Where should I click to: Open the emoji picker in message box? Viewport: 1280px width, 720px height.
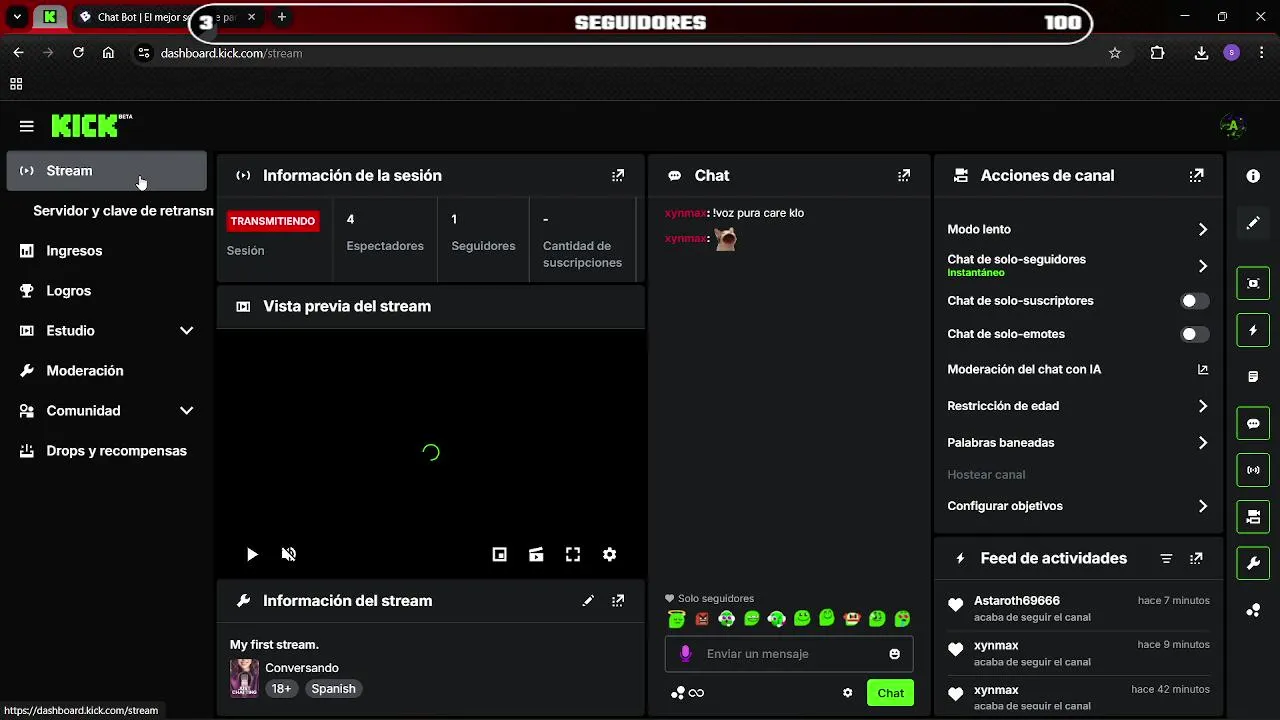click(894, 654)
